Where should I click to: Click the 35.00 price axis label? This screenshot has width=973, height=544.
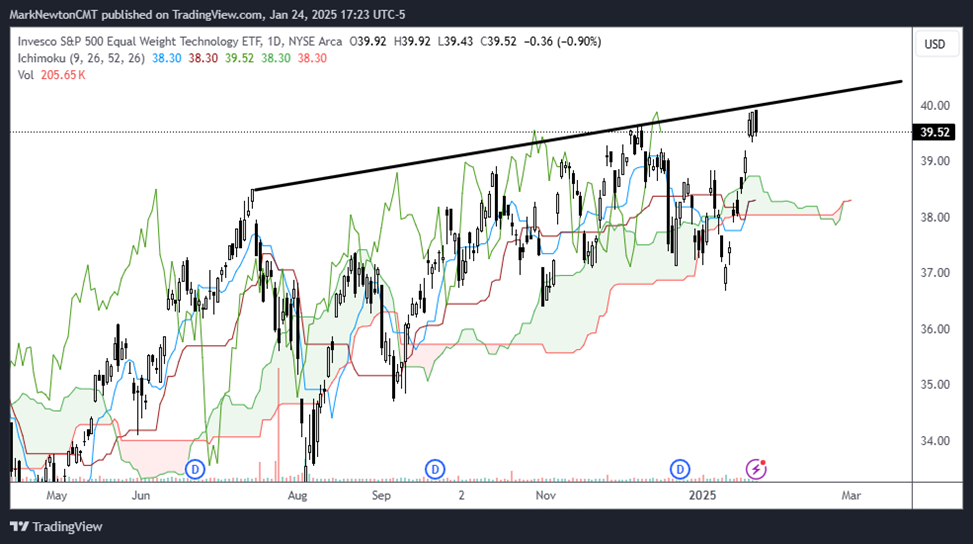click(935, 385)
